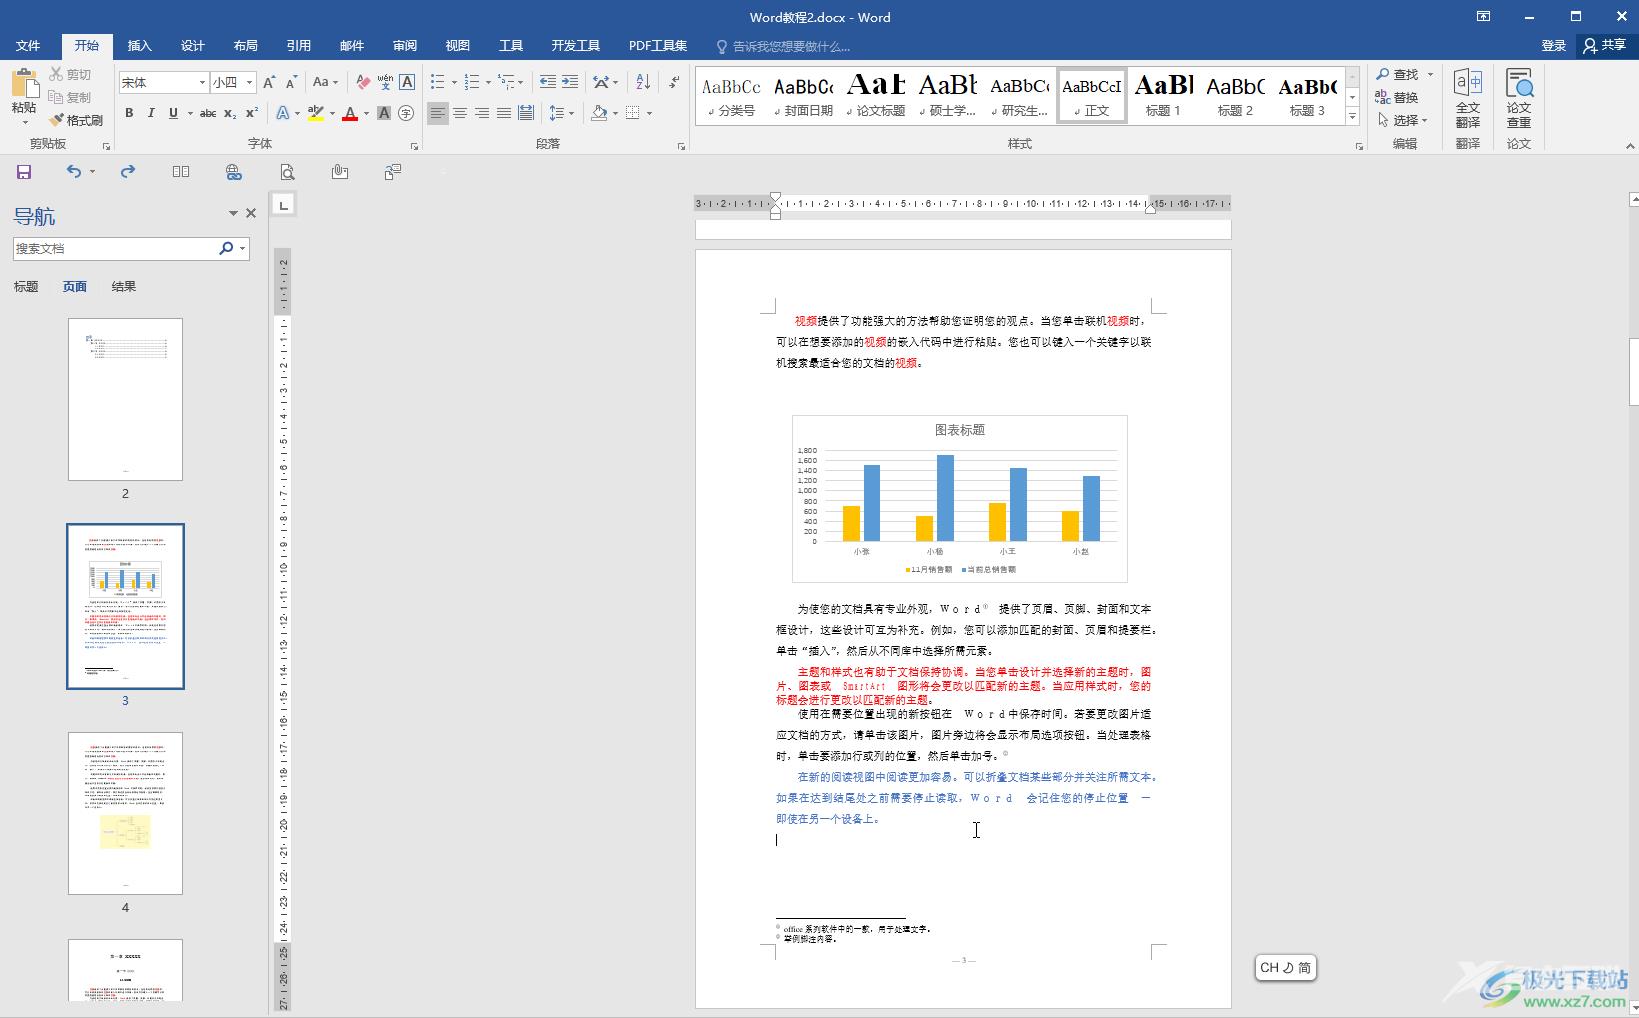This screenshot has width=1639, height=1018.
Task: Toggle superscript formatting
Action: (252, 113)
